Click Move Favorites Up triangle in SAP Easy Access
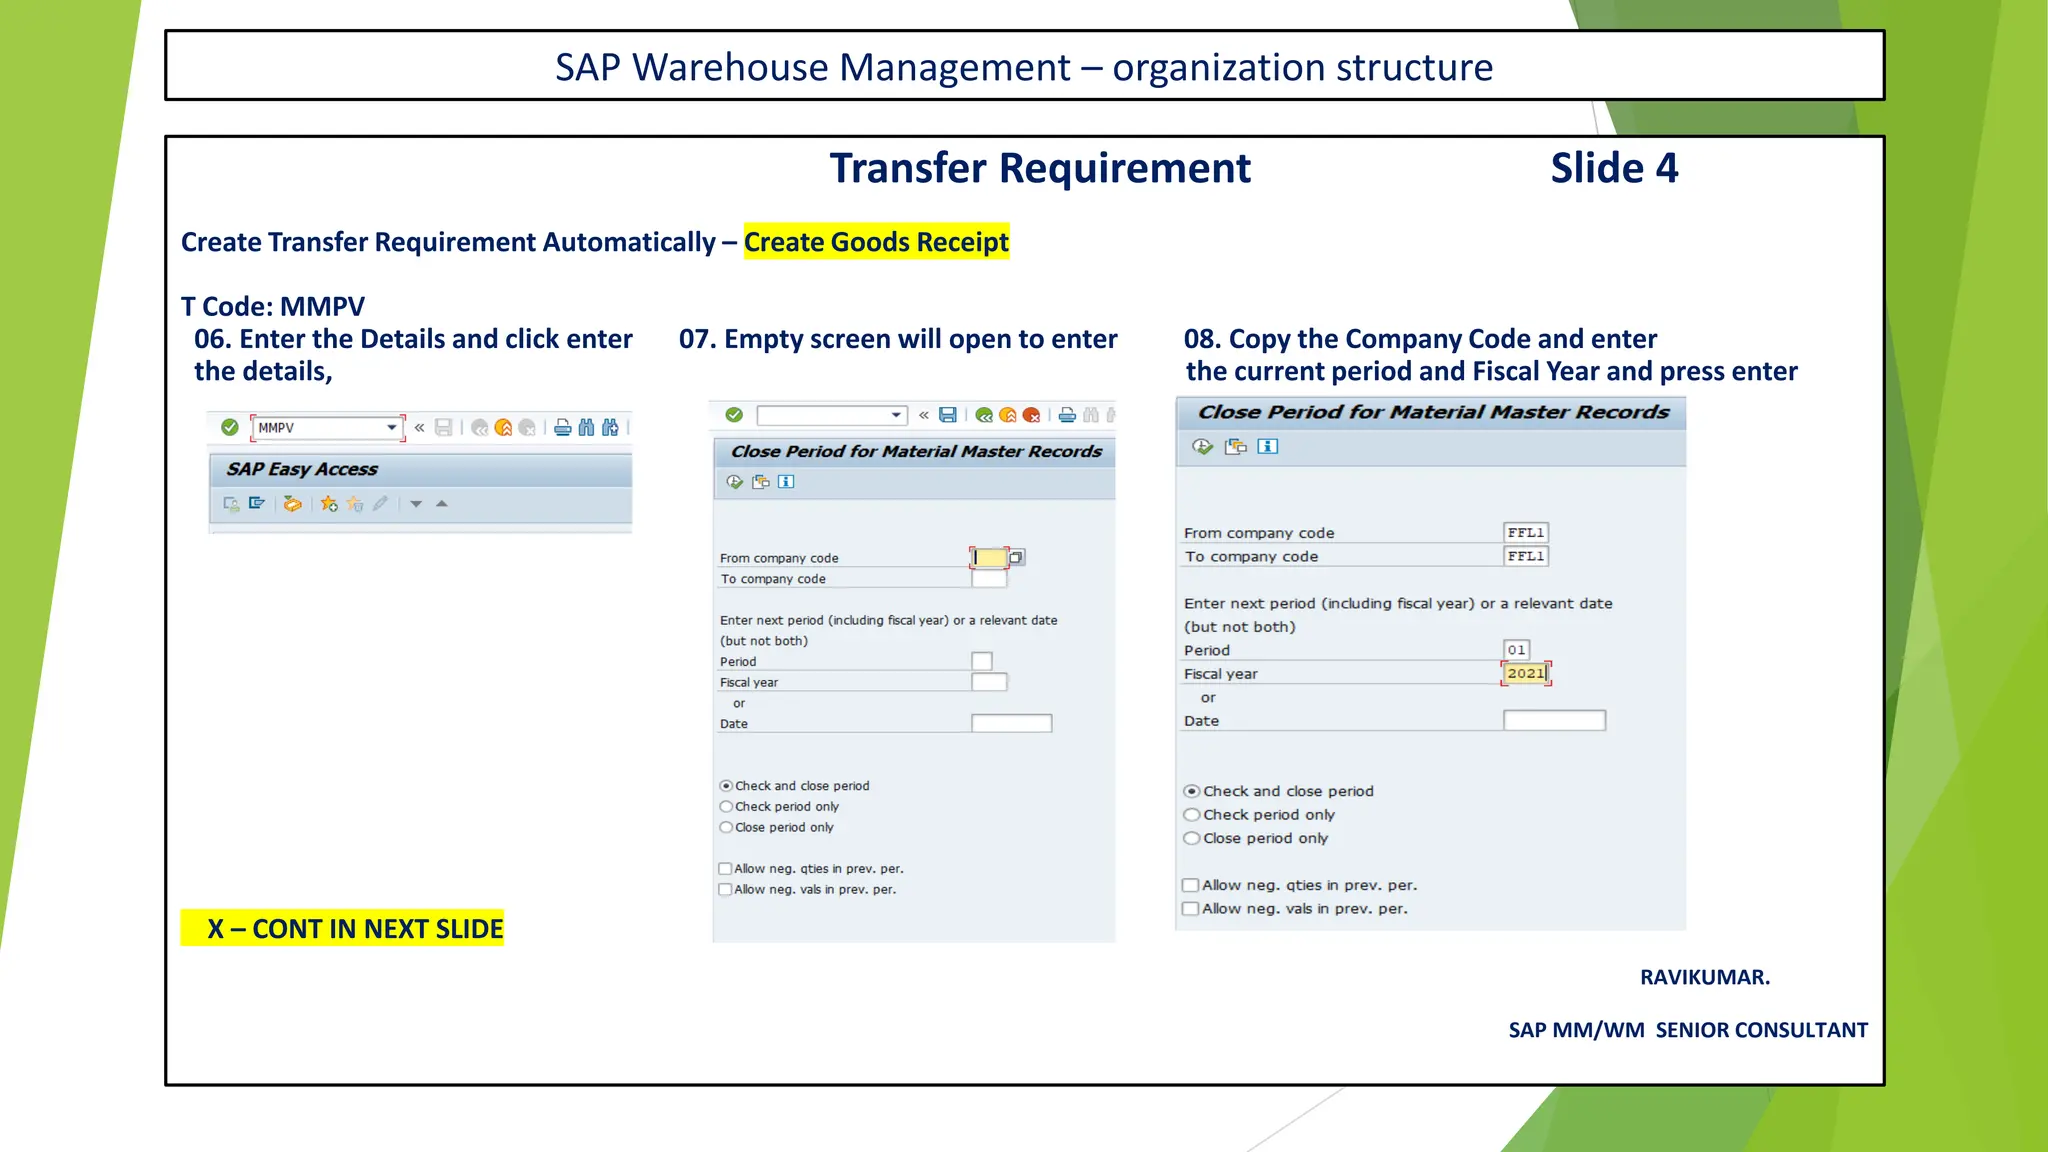 tap(442, 504)
